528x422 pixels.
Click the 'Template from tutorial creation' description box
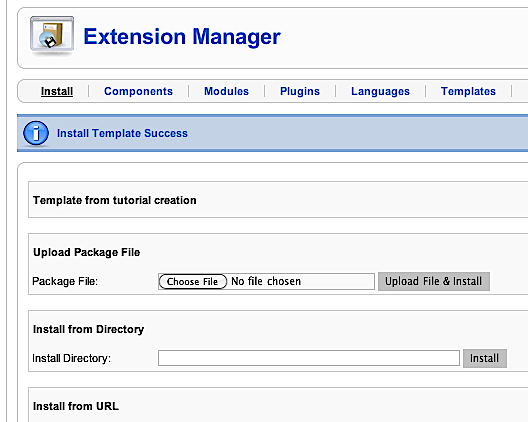(x=278, y=200)
